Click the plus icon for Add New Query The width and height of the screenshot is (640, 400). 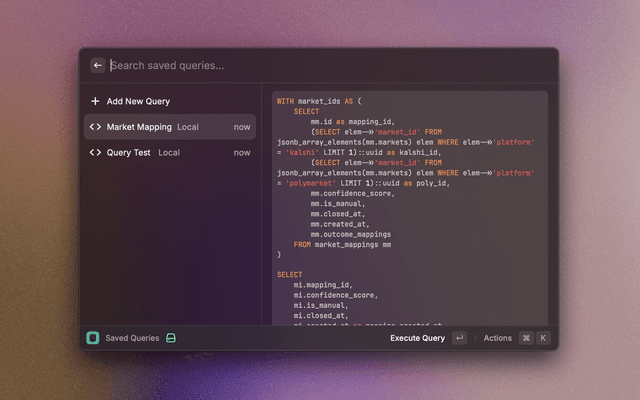95,101
